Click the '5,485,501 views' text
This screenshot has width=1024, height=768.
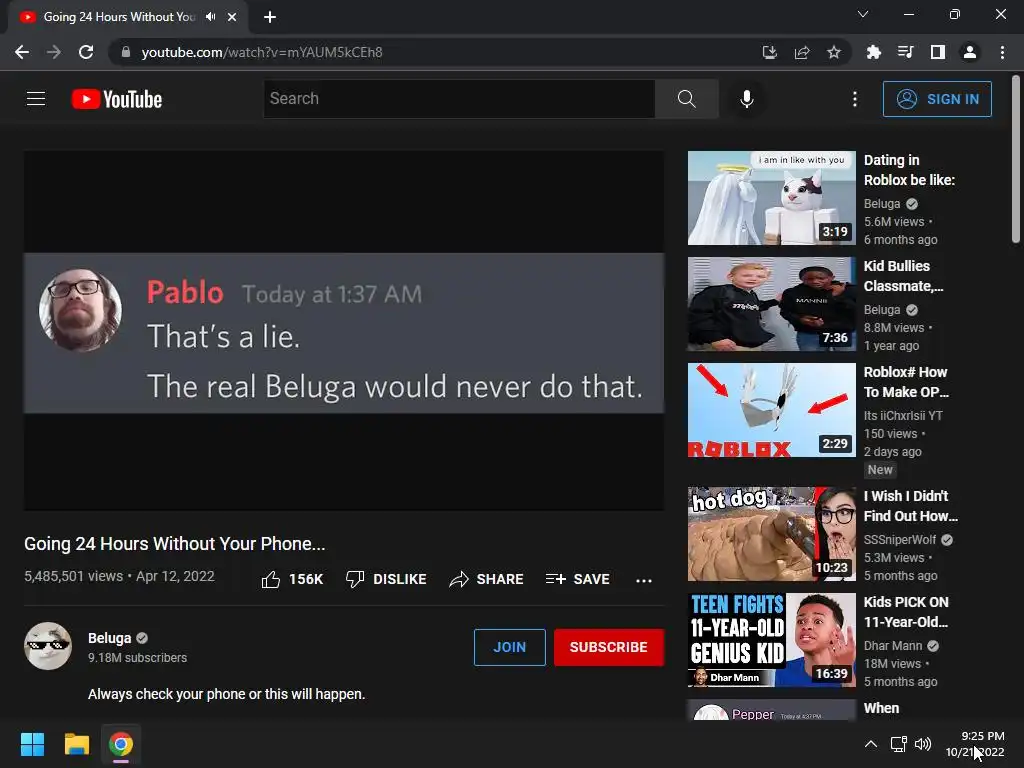pyautogui.click(x=73, y=576)
